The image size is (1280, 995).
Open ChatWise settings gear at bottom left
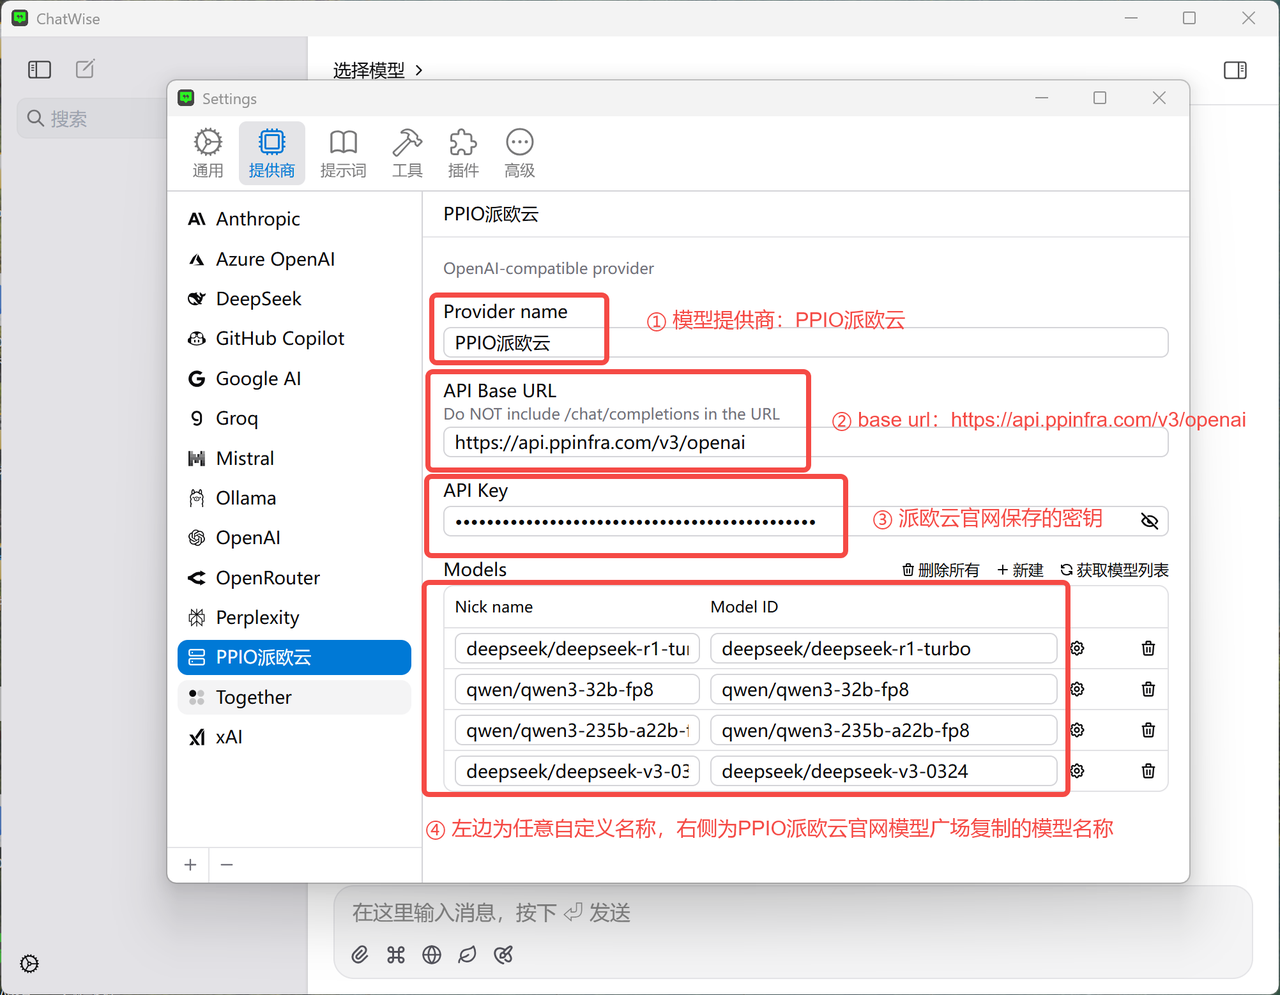pos(30,964)
